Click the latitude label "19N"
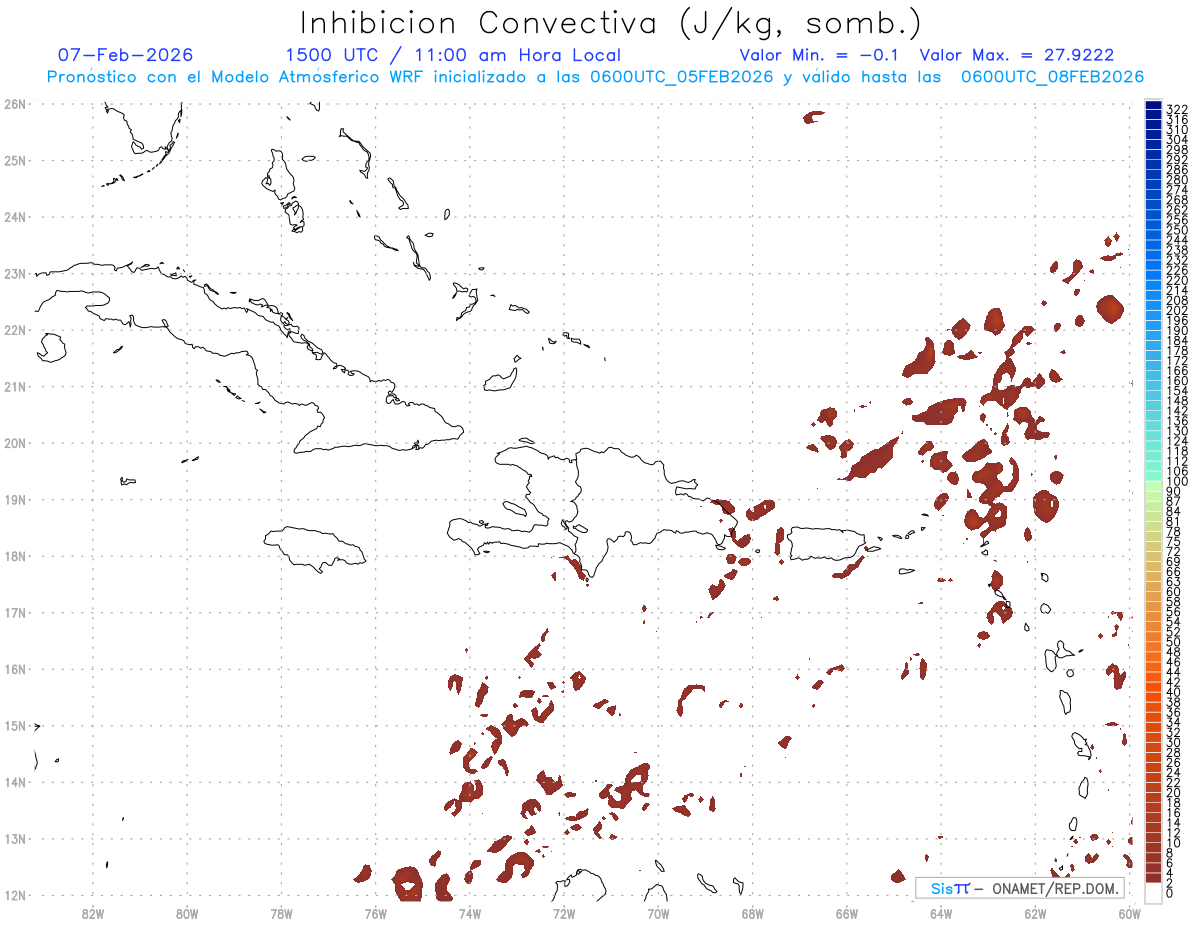The image size is (1200, 927). (x=14, y=499)
